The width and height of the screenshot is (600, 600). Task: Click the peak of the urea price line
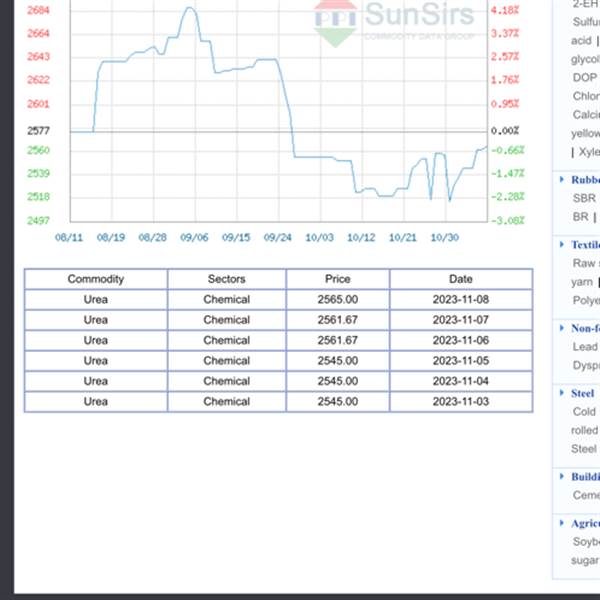click(190, 8)
